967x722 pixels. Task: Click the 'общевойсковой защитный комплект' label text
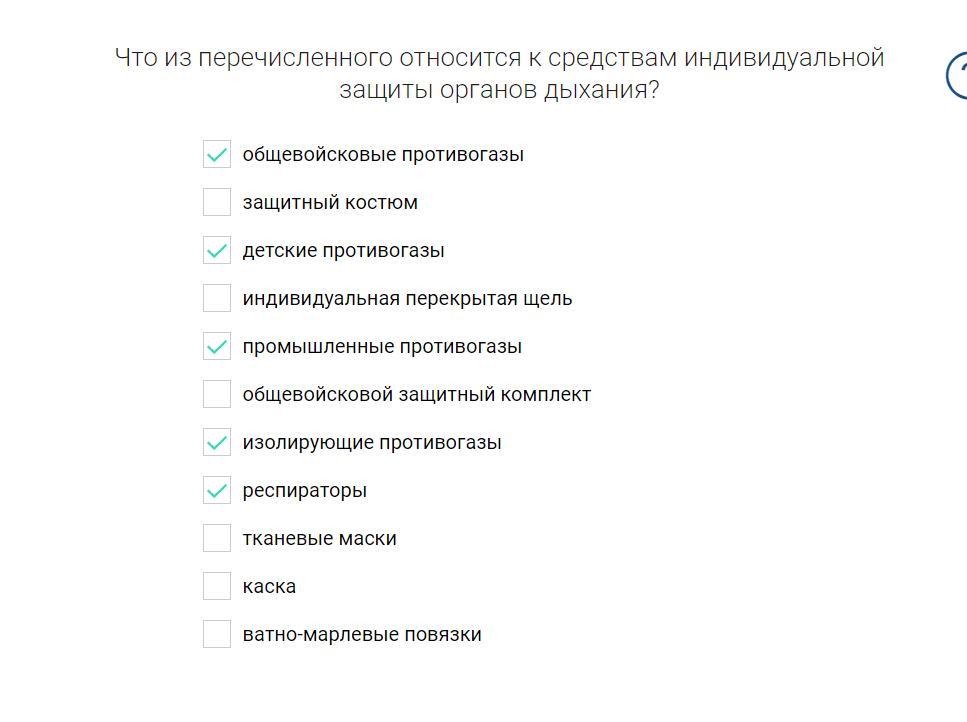click(x=416, y=394)
